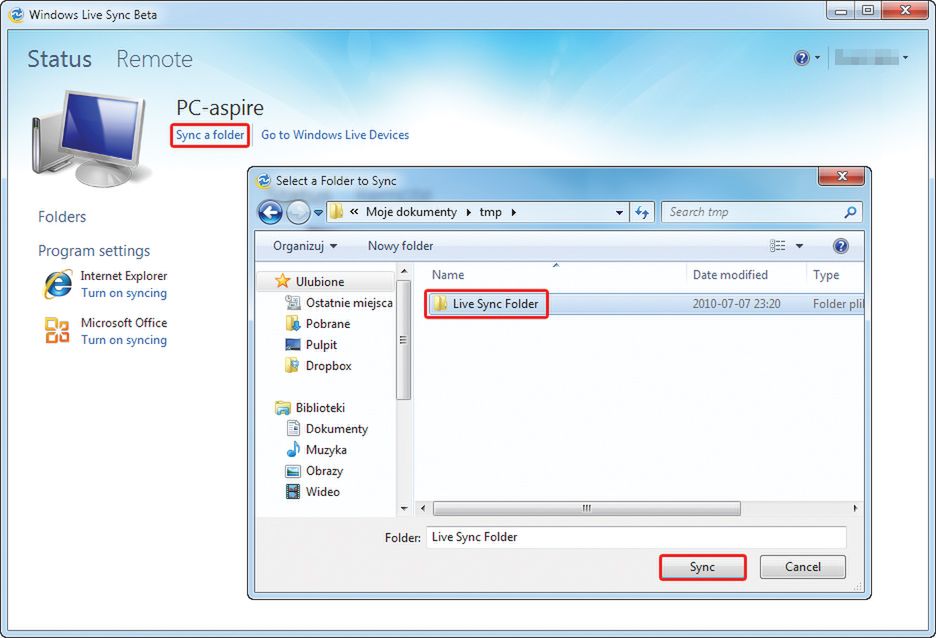
Task: Click the file list scroll left arrow
Action: pyautogui.click(x=423, y=508)
